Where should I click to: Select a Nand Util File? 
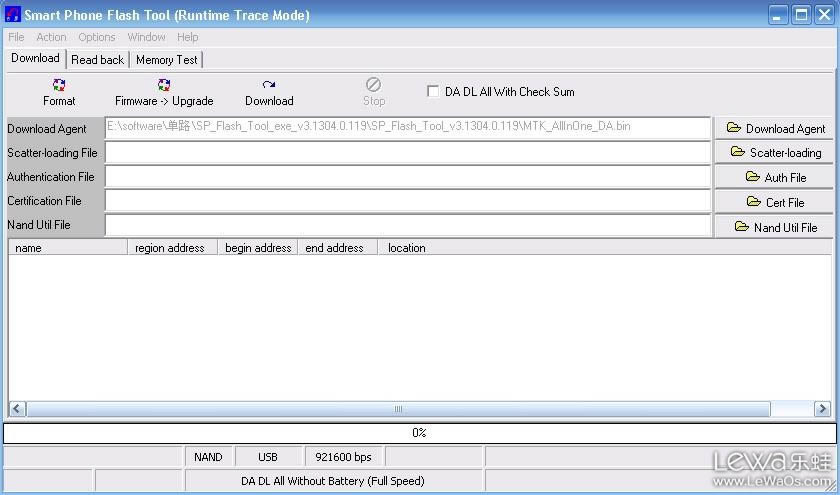pyautogui.click(x=775, y=227)
